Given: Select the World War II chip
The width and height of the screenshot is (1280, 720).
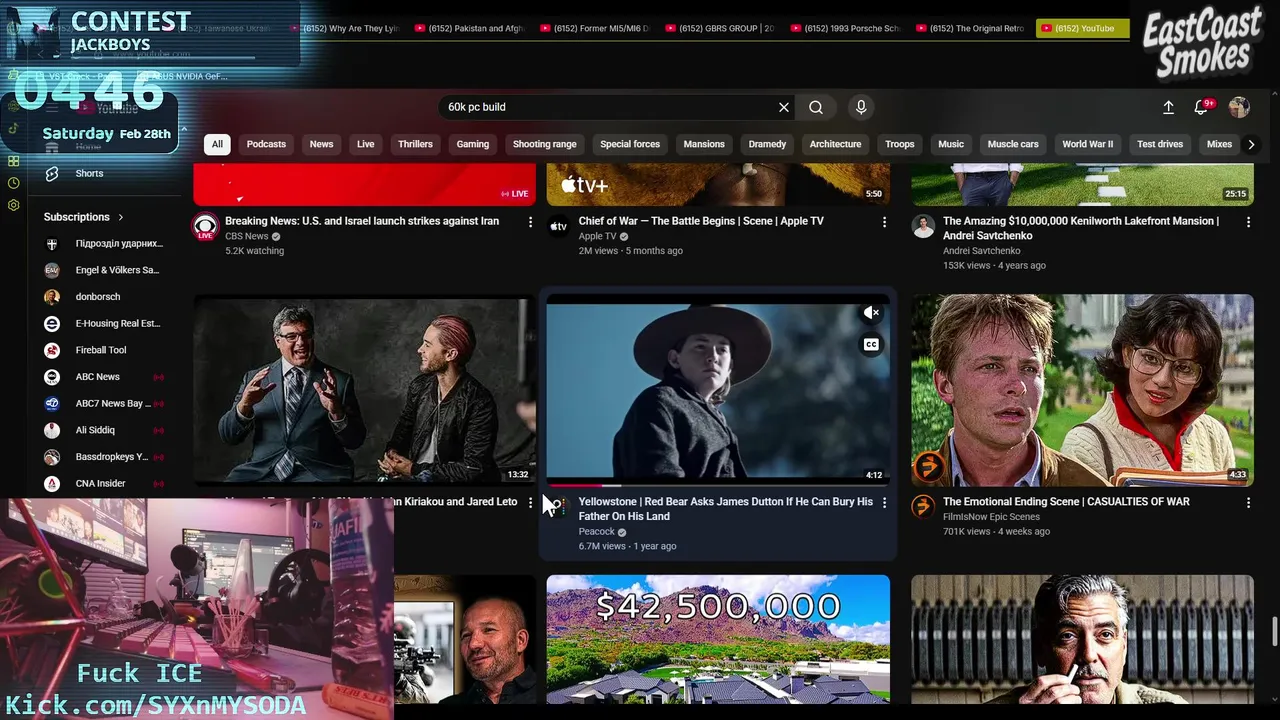Looking at the screenshot, I should coord(1087,144).
